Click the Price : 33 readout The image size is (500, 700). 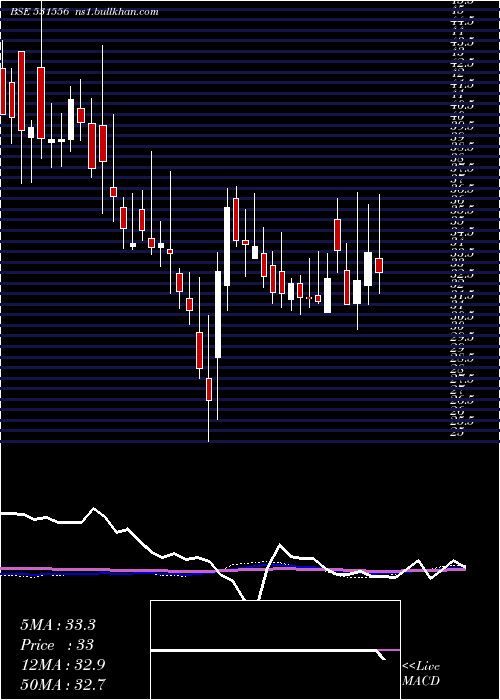tap(57, 645)
